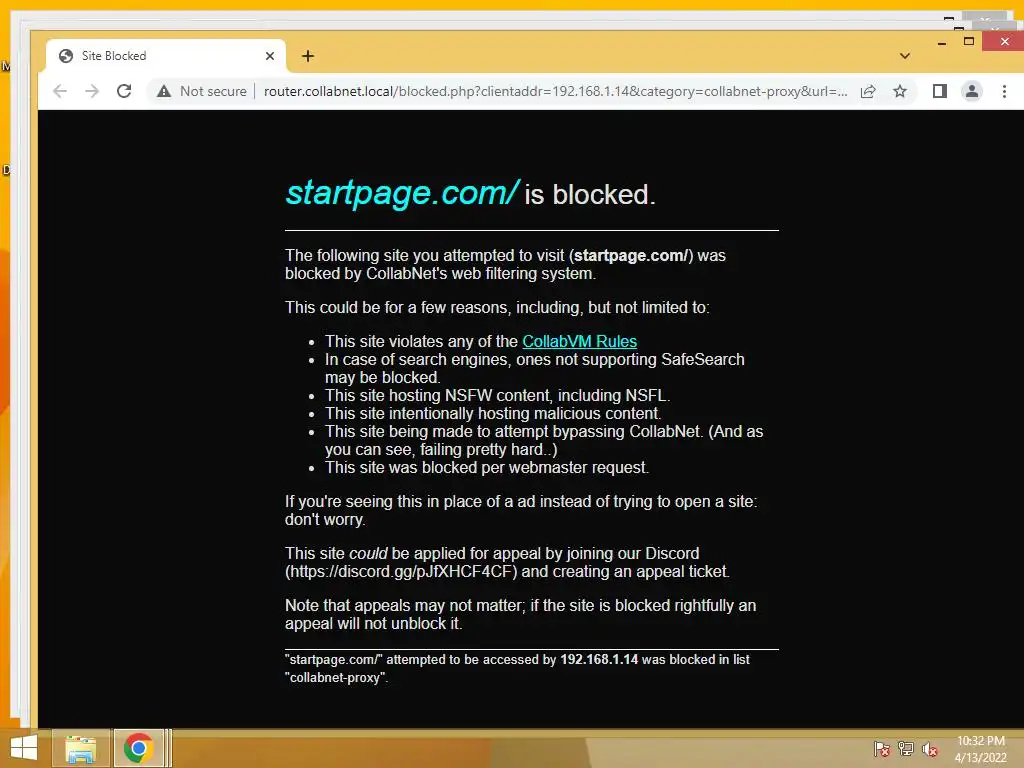Open the Chrome profile avatar menu

[x=972, y=91]
